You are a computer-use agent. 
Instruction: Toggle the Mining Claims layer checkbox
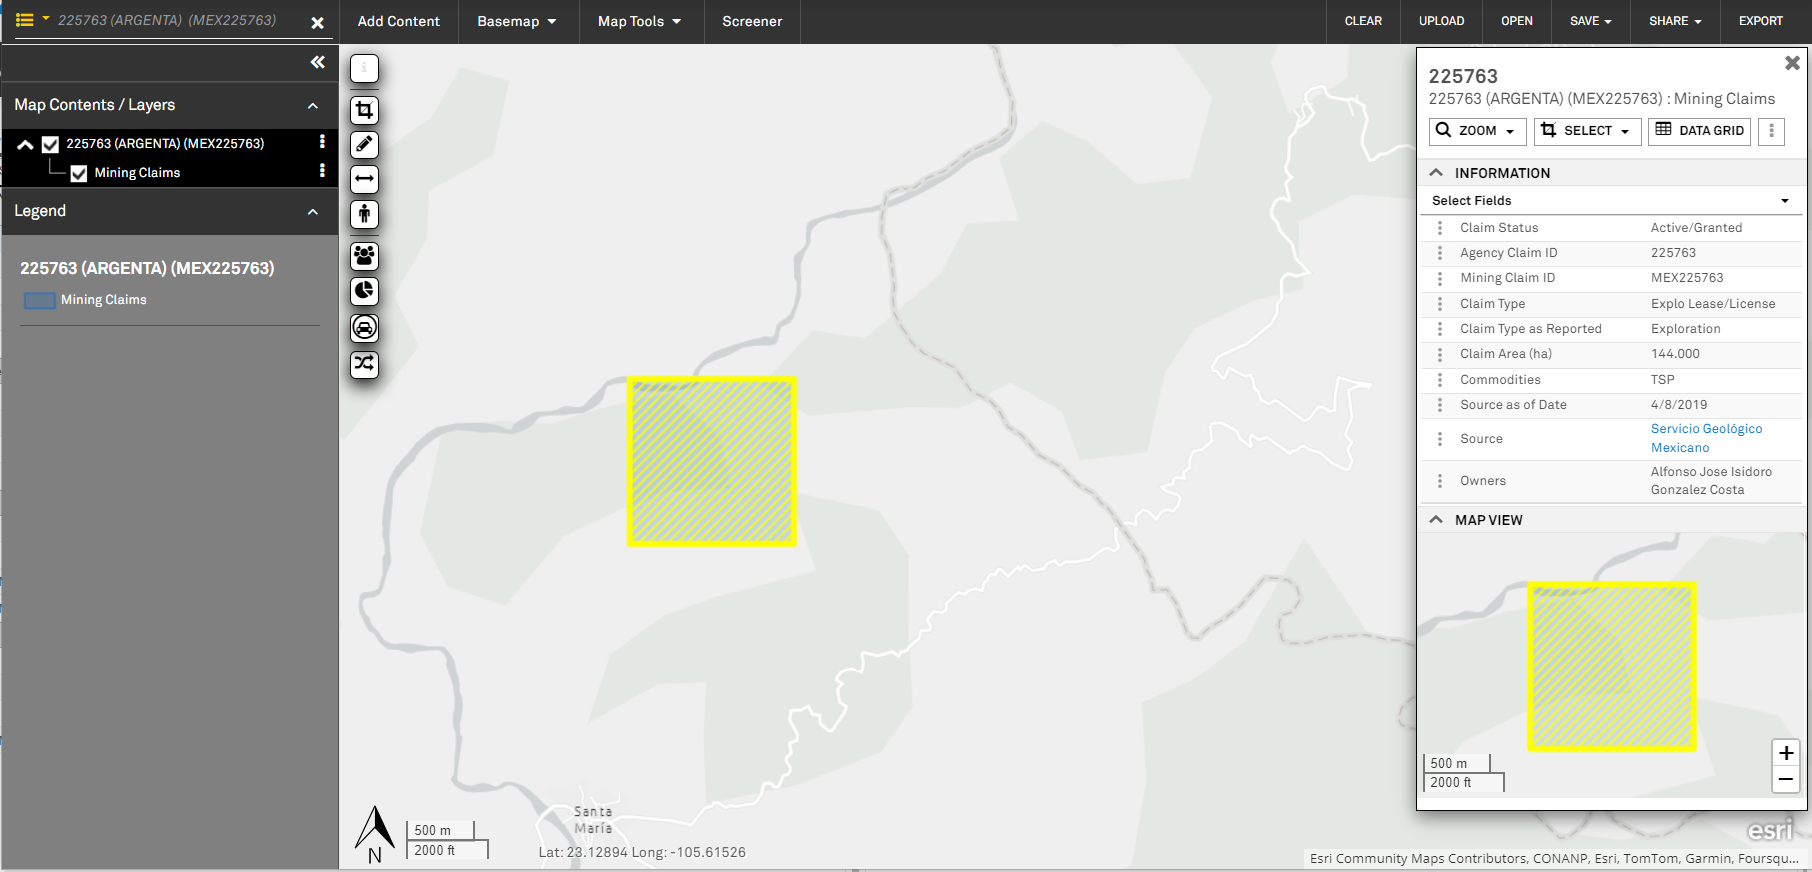79,173
